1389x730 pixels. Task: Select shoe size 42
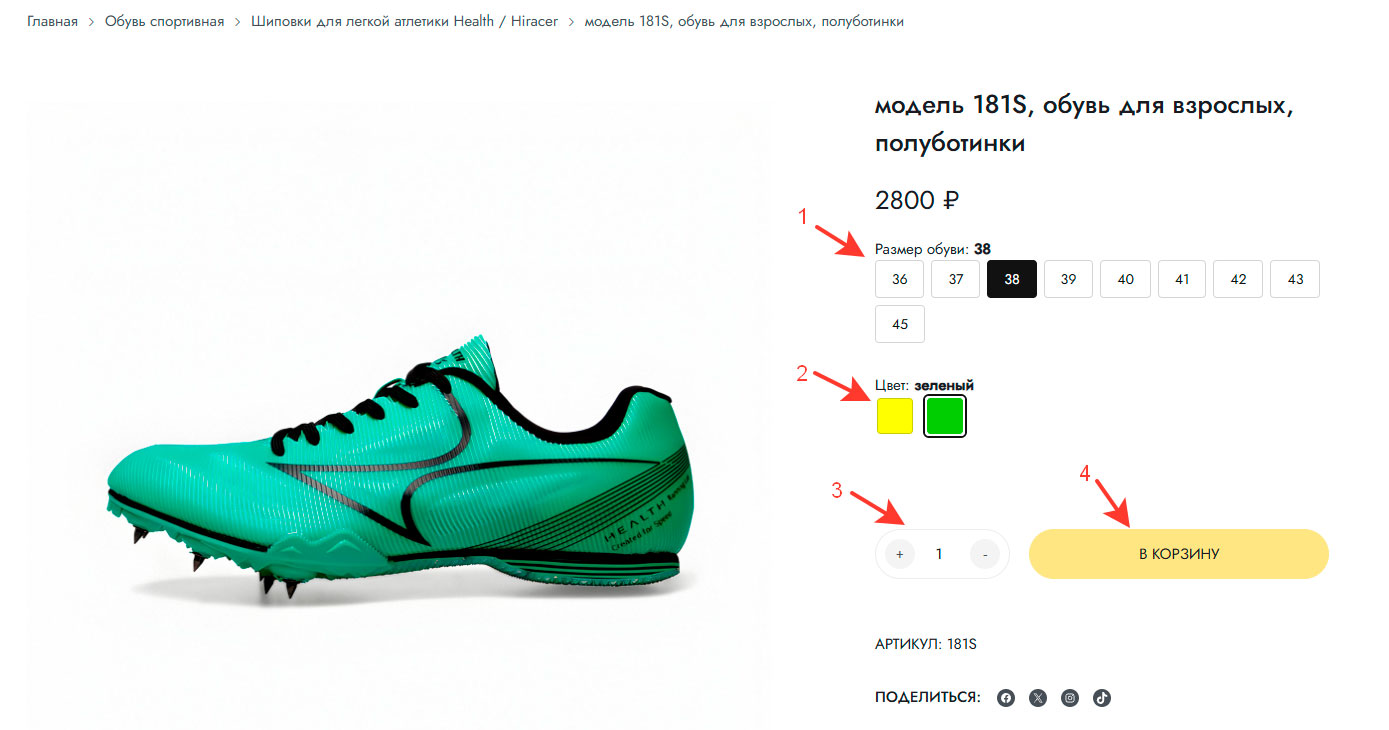(1239, 279)
